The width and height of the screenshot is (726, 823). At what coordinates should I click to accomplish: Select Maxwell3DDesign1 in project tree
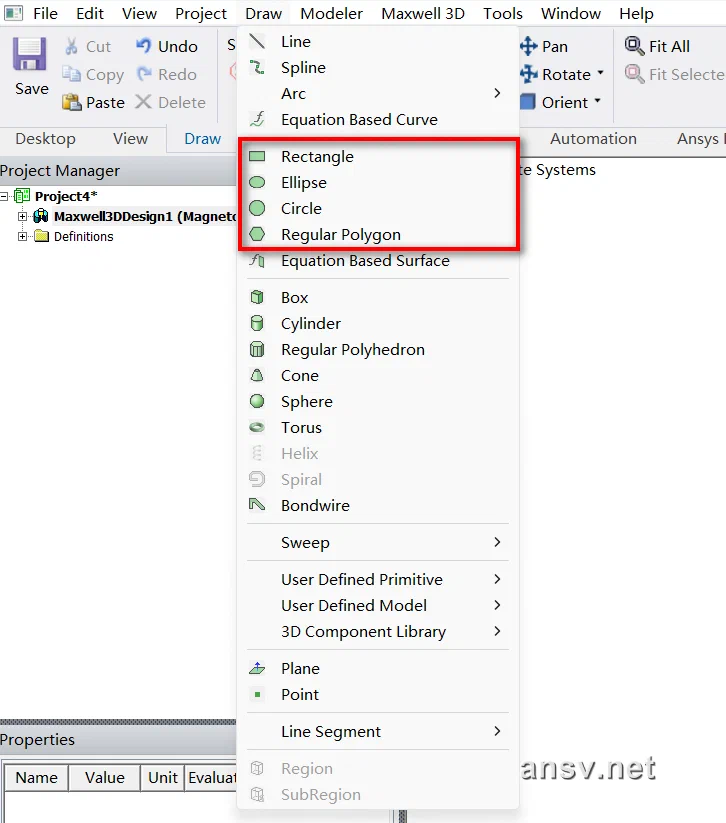(x=145, y=216)
